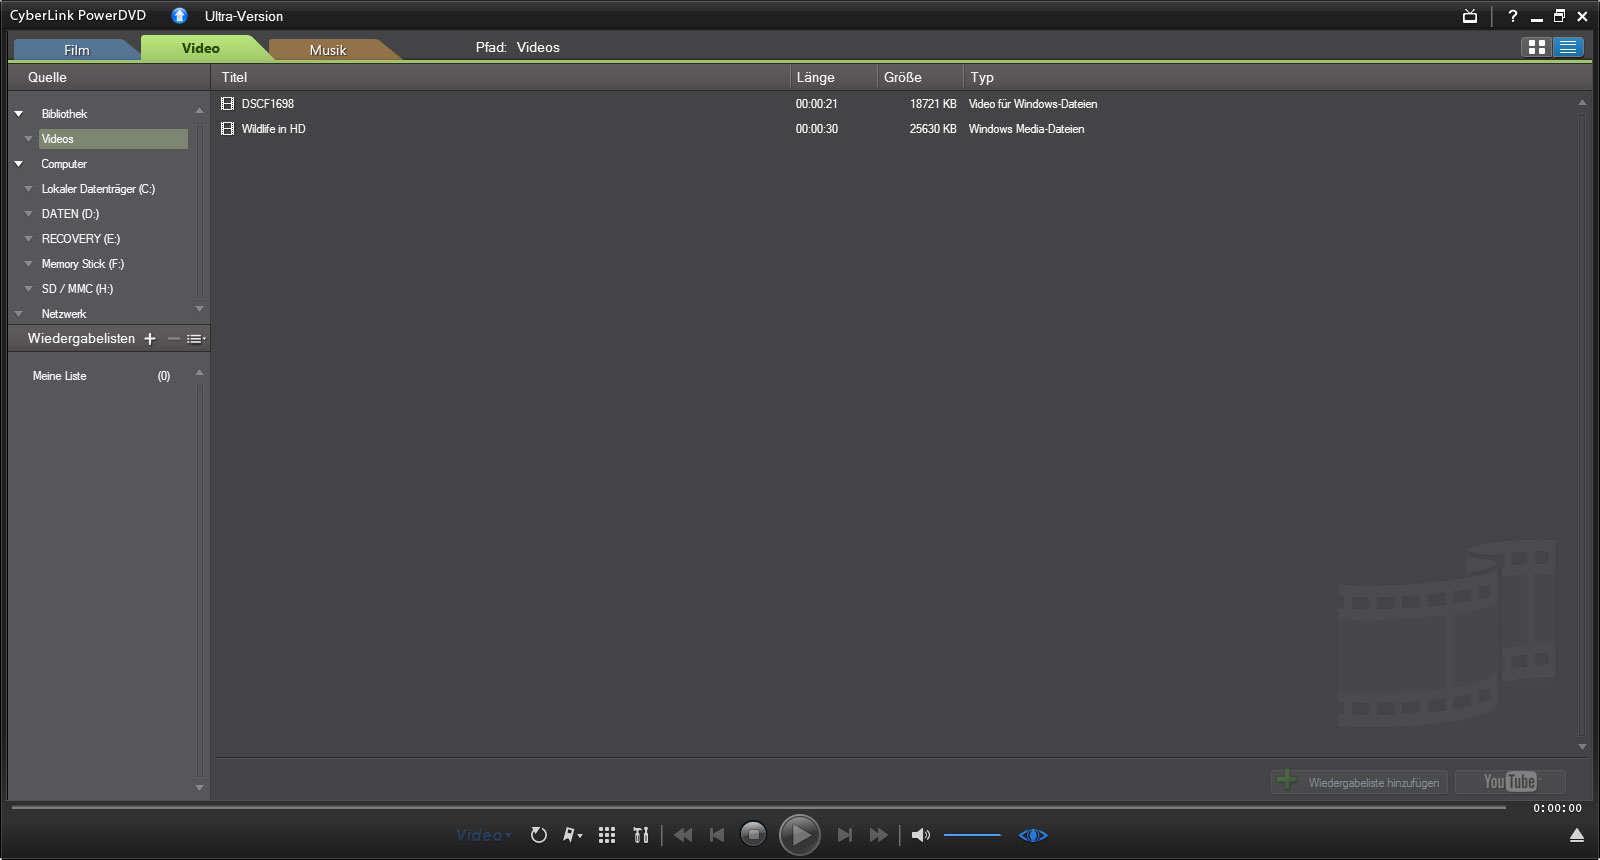1600x860 pixels.
Task: Select Videos in the library tree
Action: pyautogui.click(x=113, y=139)
